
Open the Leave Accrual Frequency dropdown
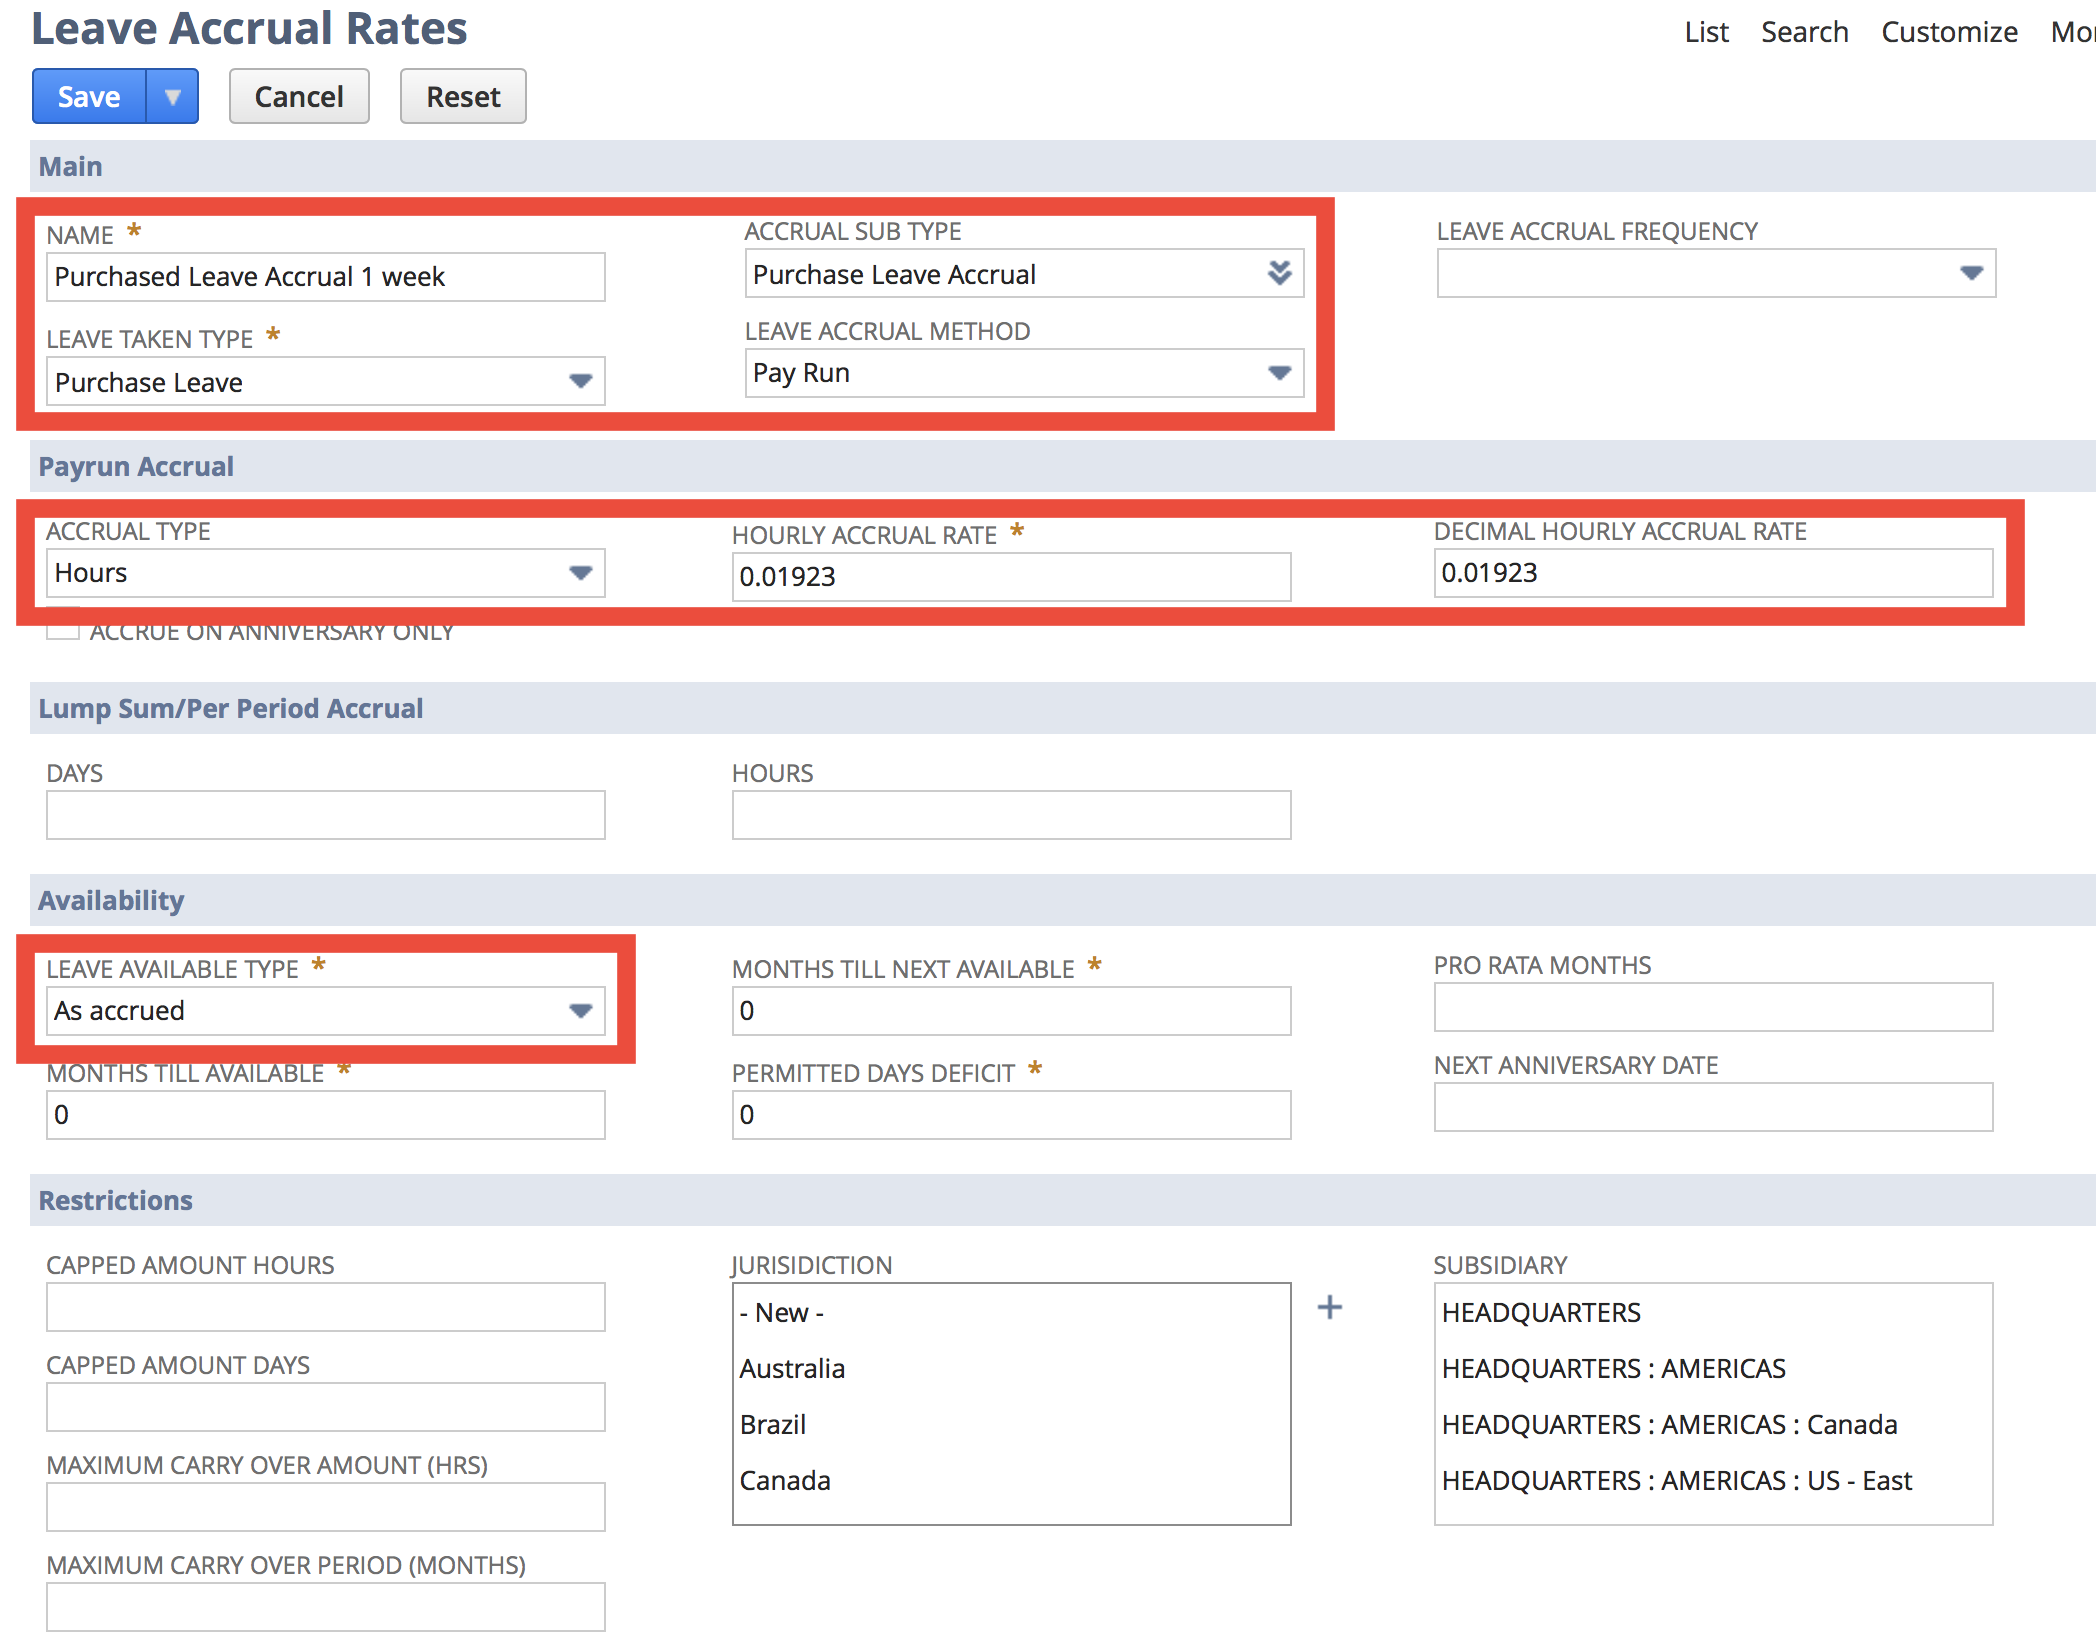[1972, 272]
